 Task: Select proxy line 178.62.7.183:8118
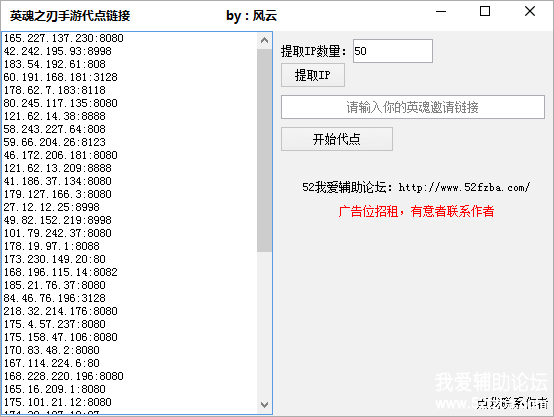55,90
